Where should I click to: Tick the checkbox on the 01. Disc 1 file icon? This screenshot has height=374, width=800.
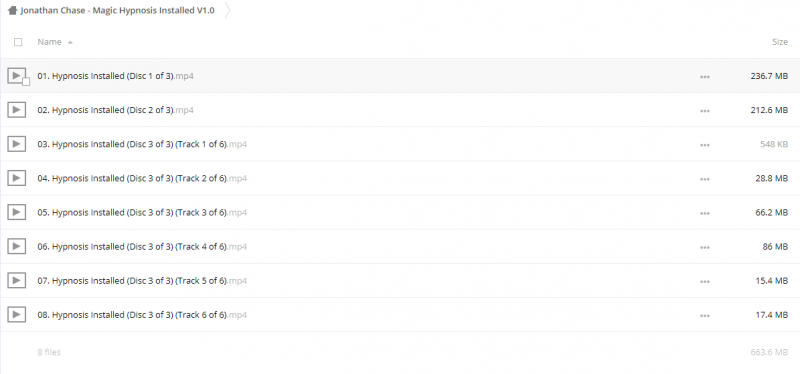click(x=26, y=82)
